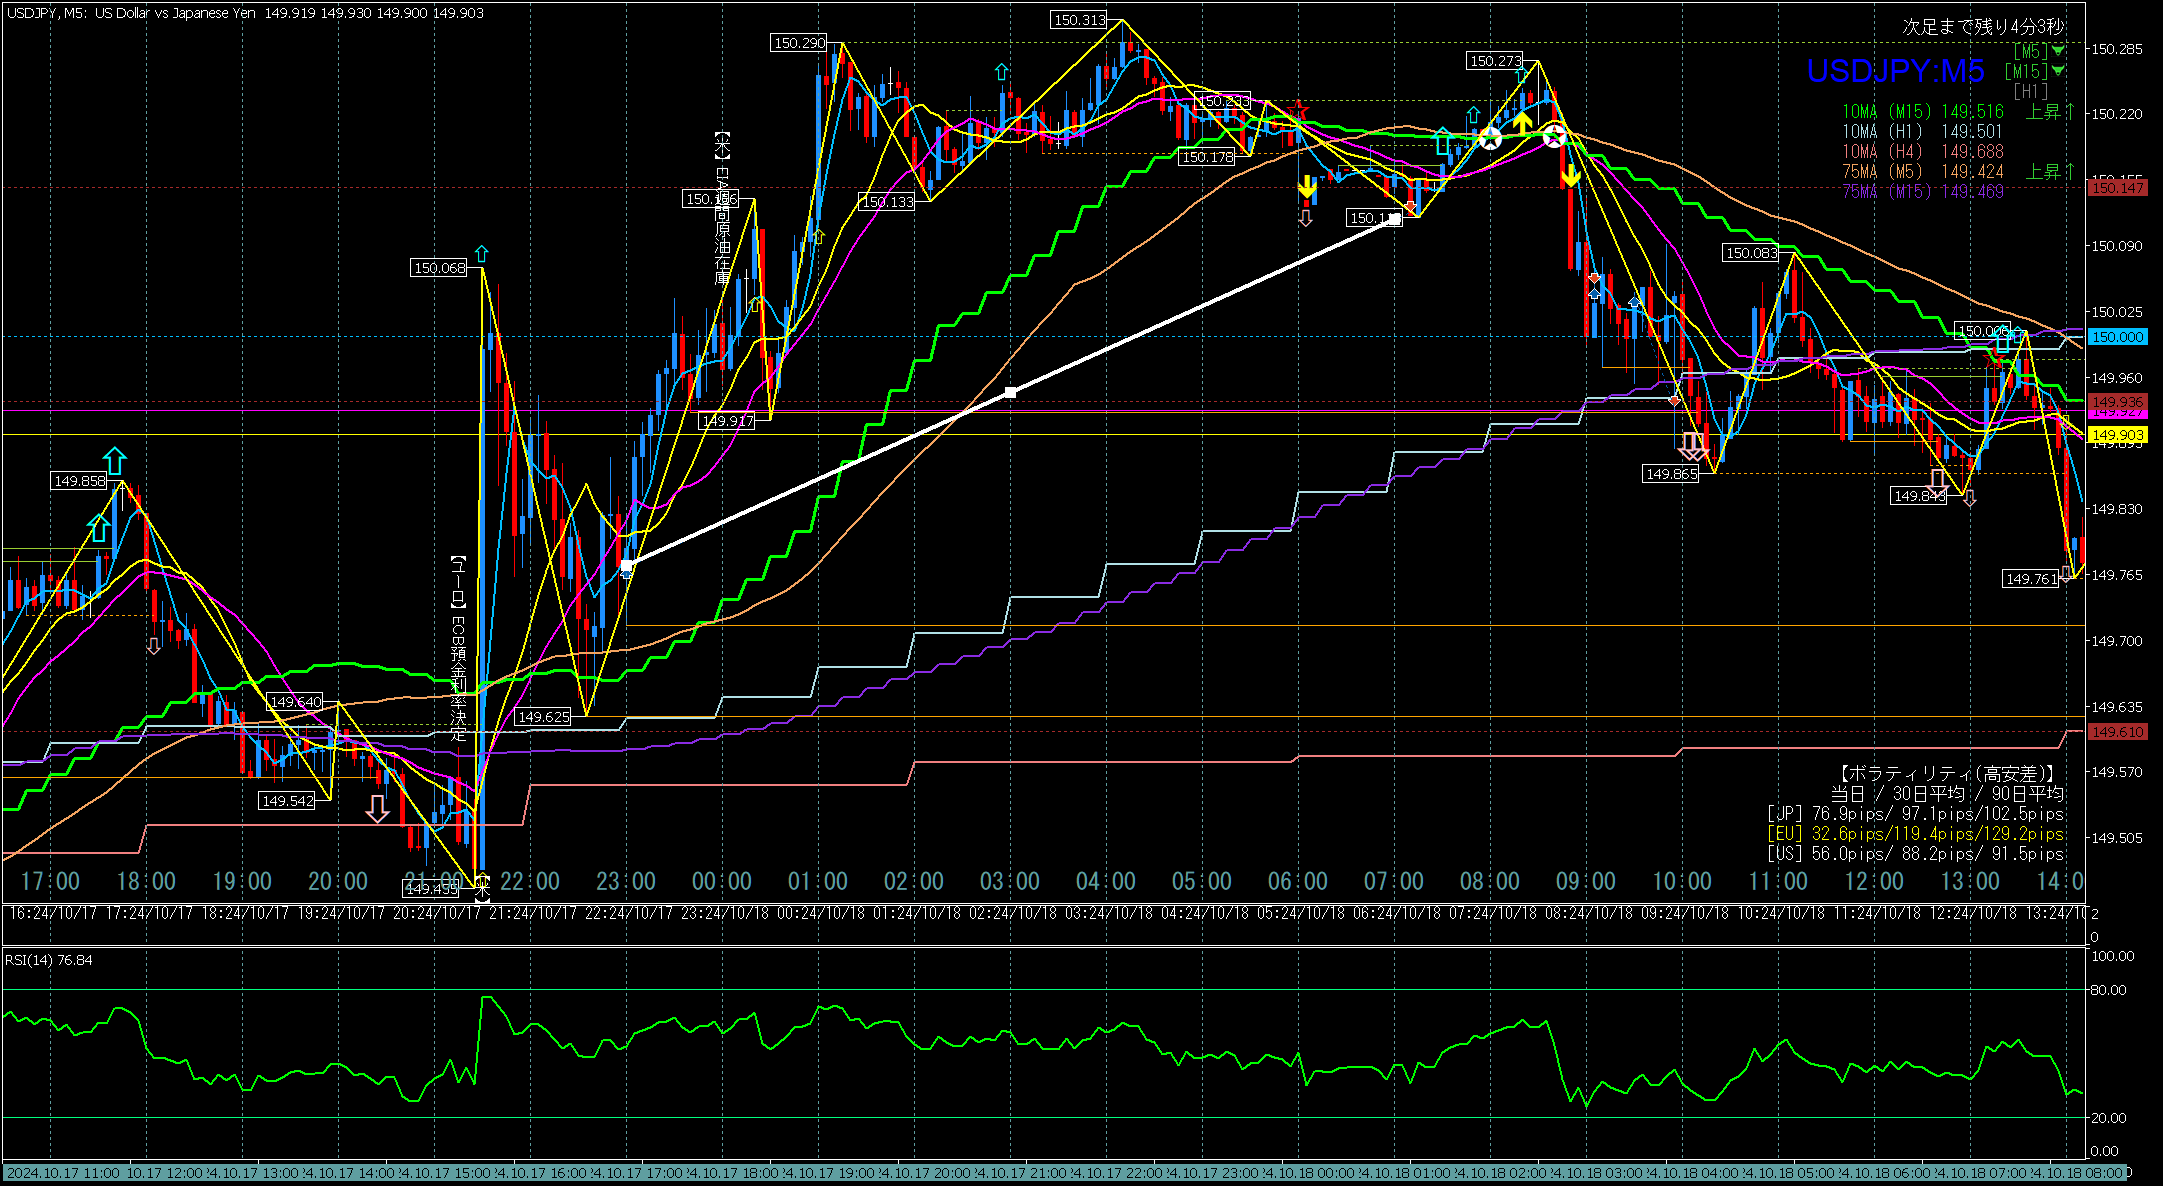Screen dimensions: 2163x1186
Task: Click the 150.083 swing high label
Action: click(1752, 253)
